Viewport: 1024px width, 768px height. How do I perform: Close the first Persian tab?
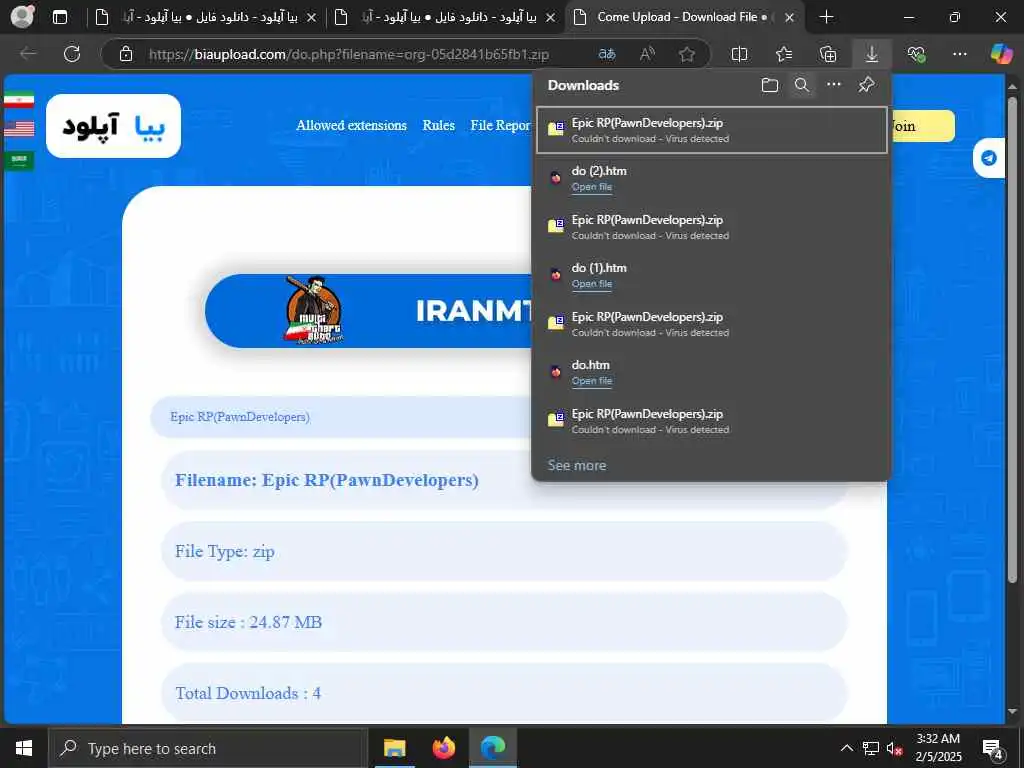[x=312, y=18]
